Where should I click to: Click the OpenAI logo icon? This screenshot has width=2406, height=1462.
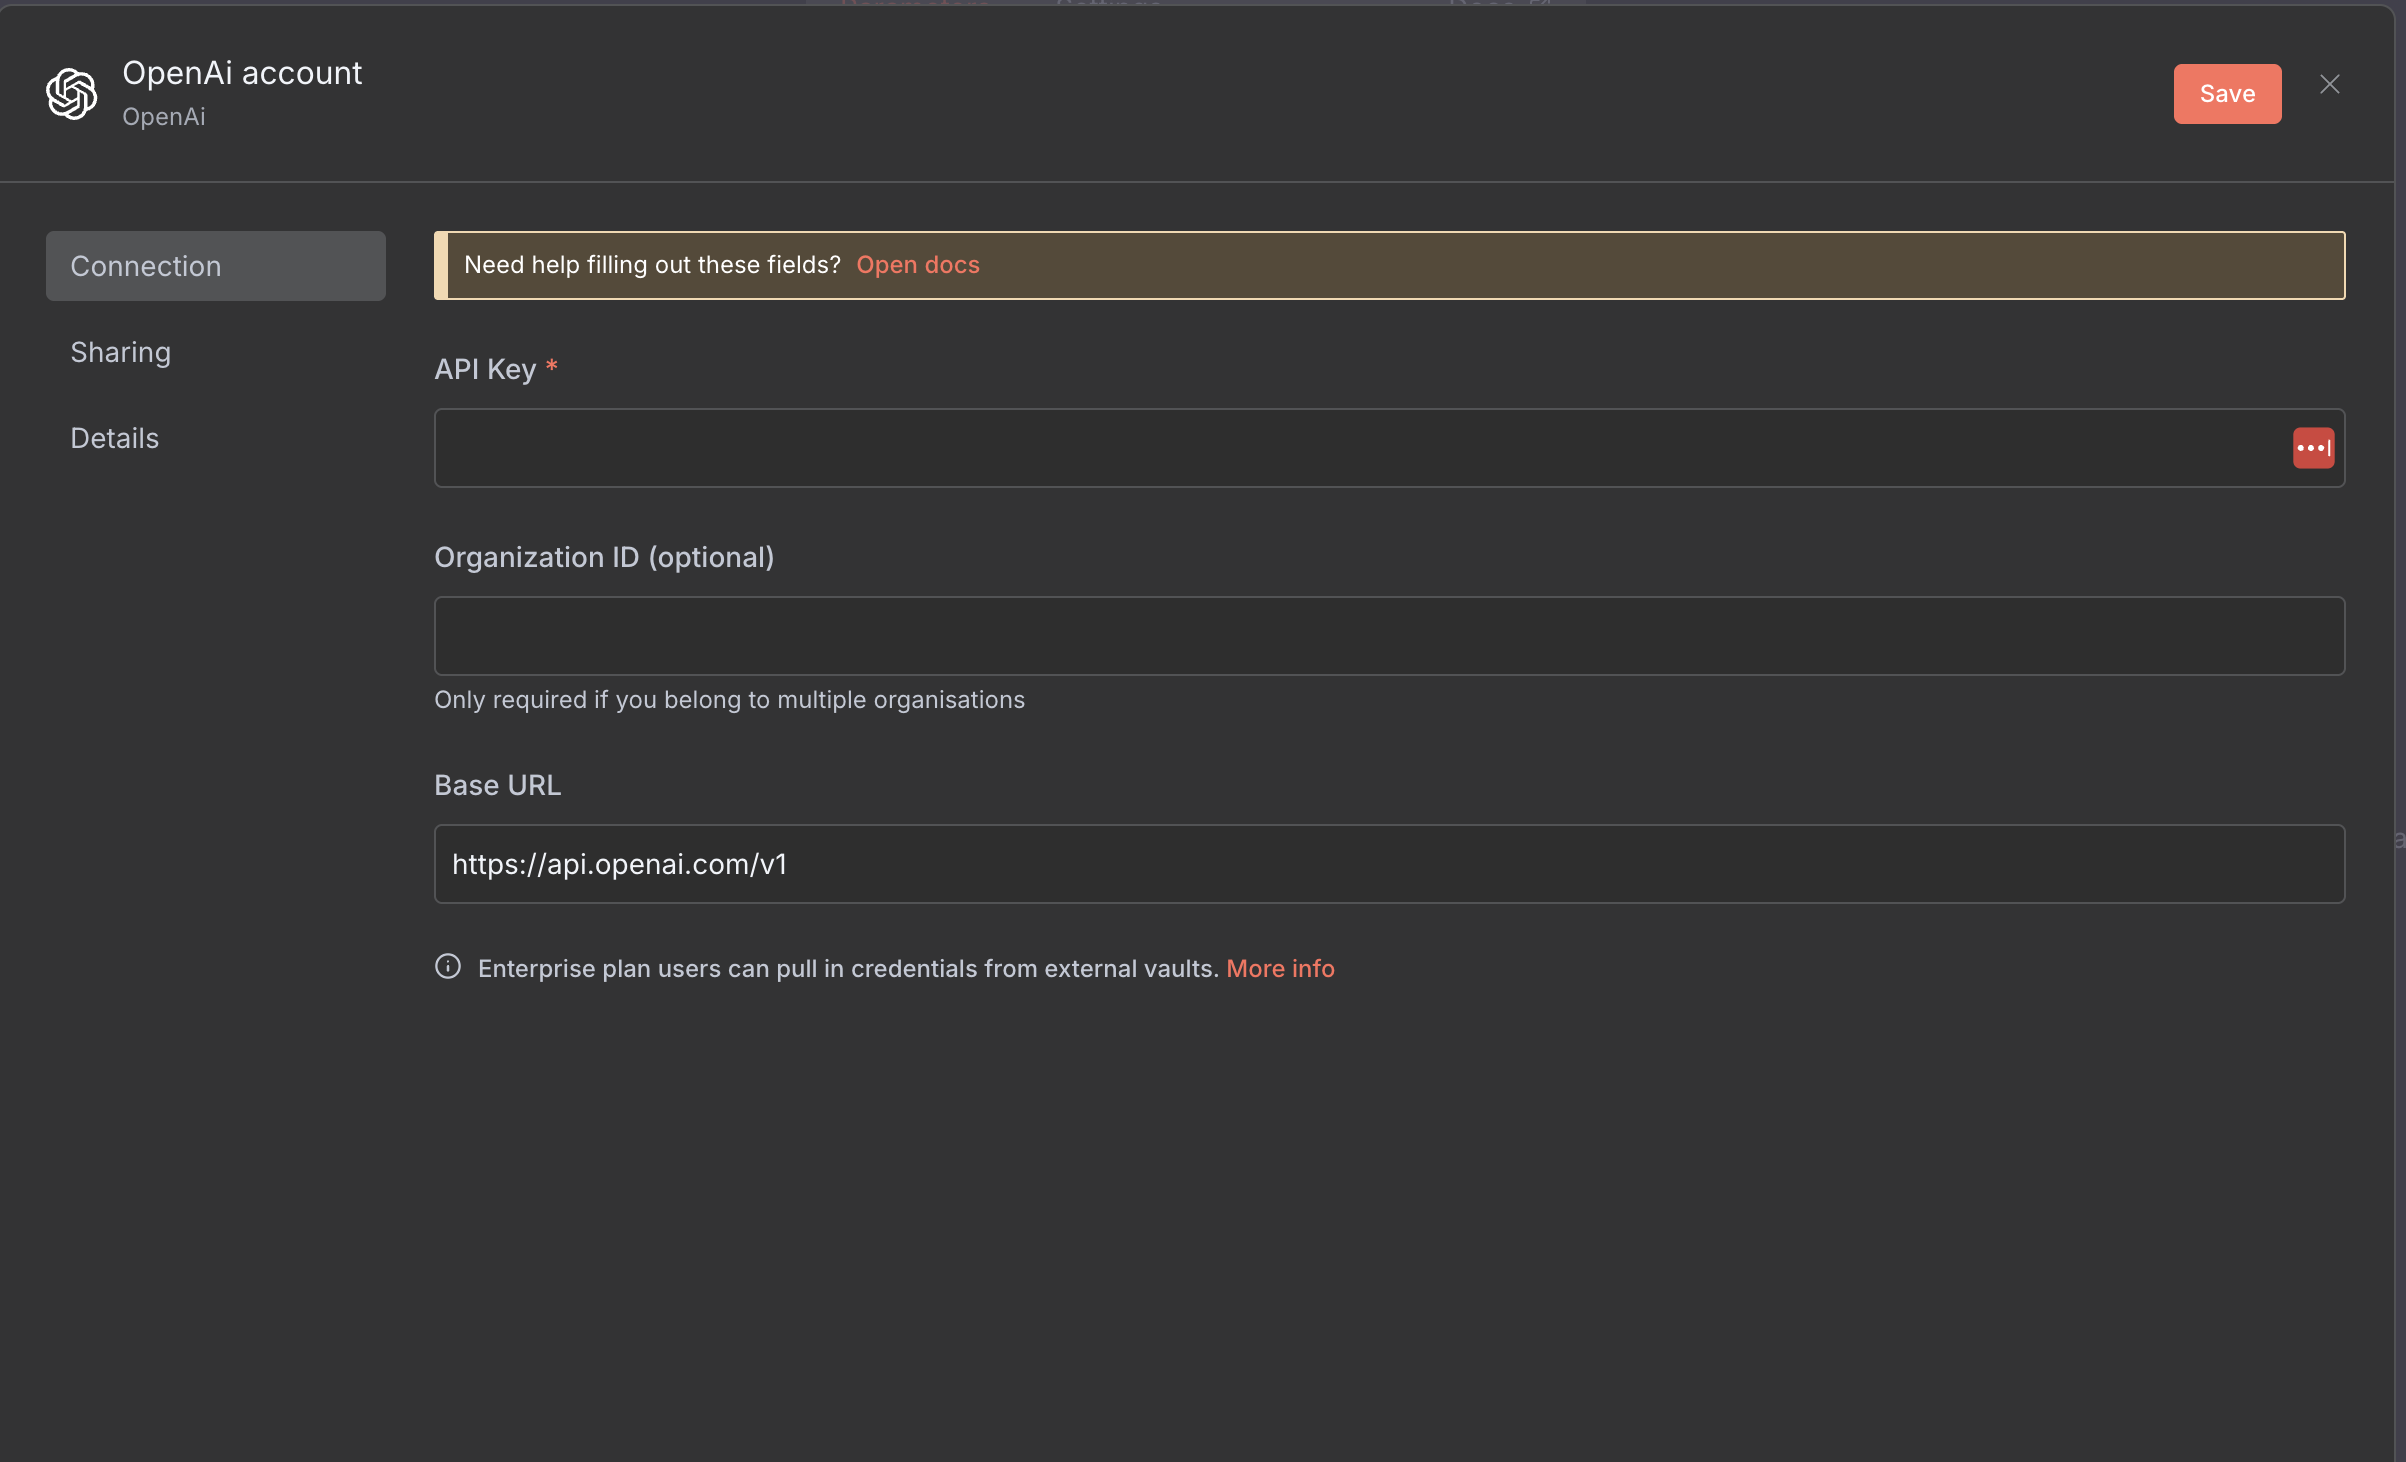point(72,94)
